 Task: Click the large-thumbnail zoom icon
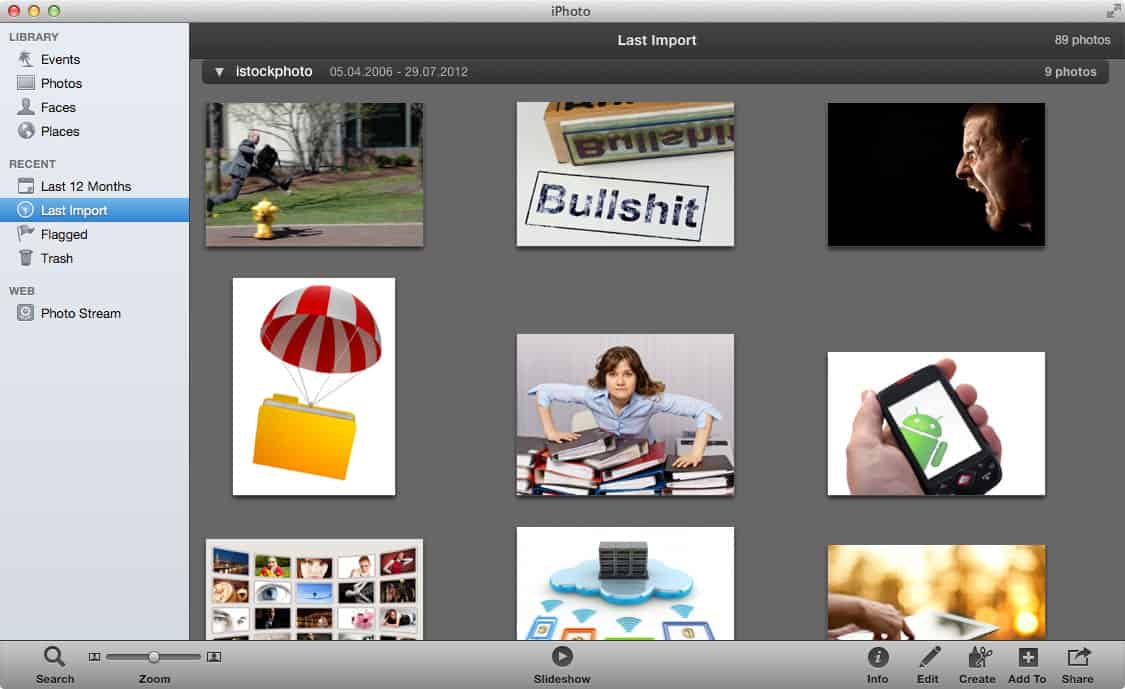pos(214,657)
